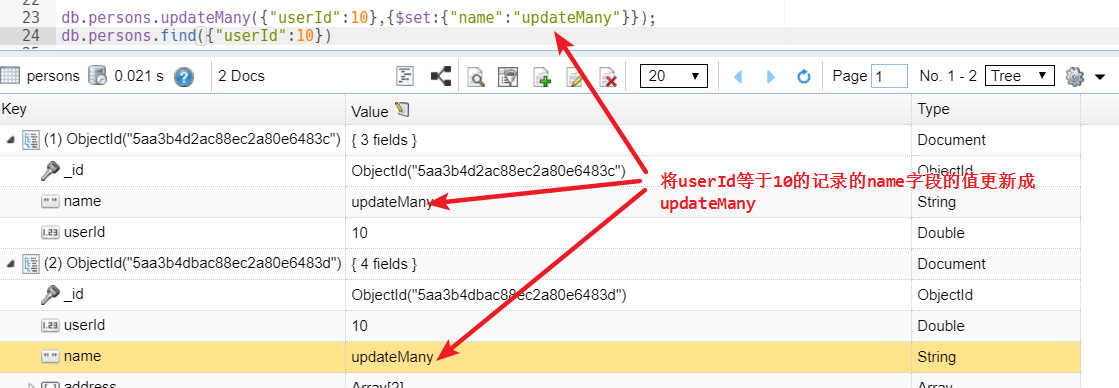Collapse document (1) tree node
This screenshot has width=1119, height=388.
click(x=10, y=141)
